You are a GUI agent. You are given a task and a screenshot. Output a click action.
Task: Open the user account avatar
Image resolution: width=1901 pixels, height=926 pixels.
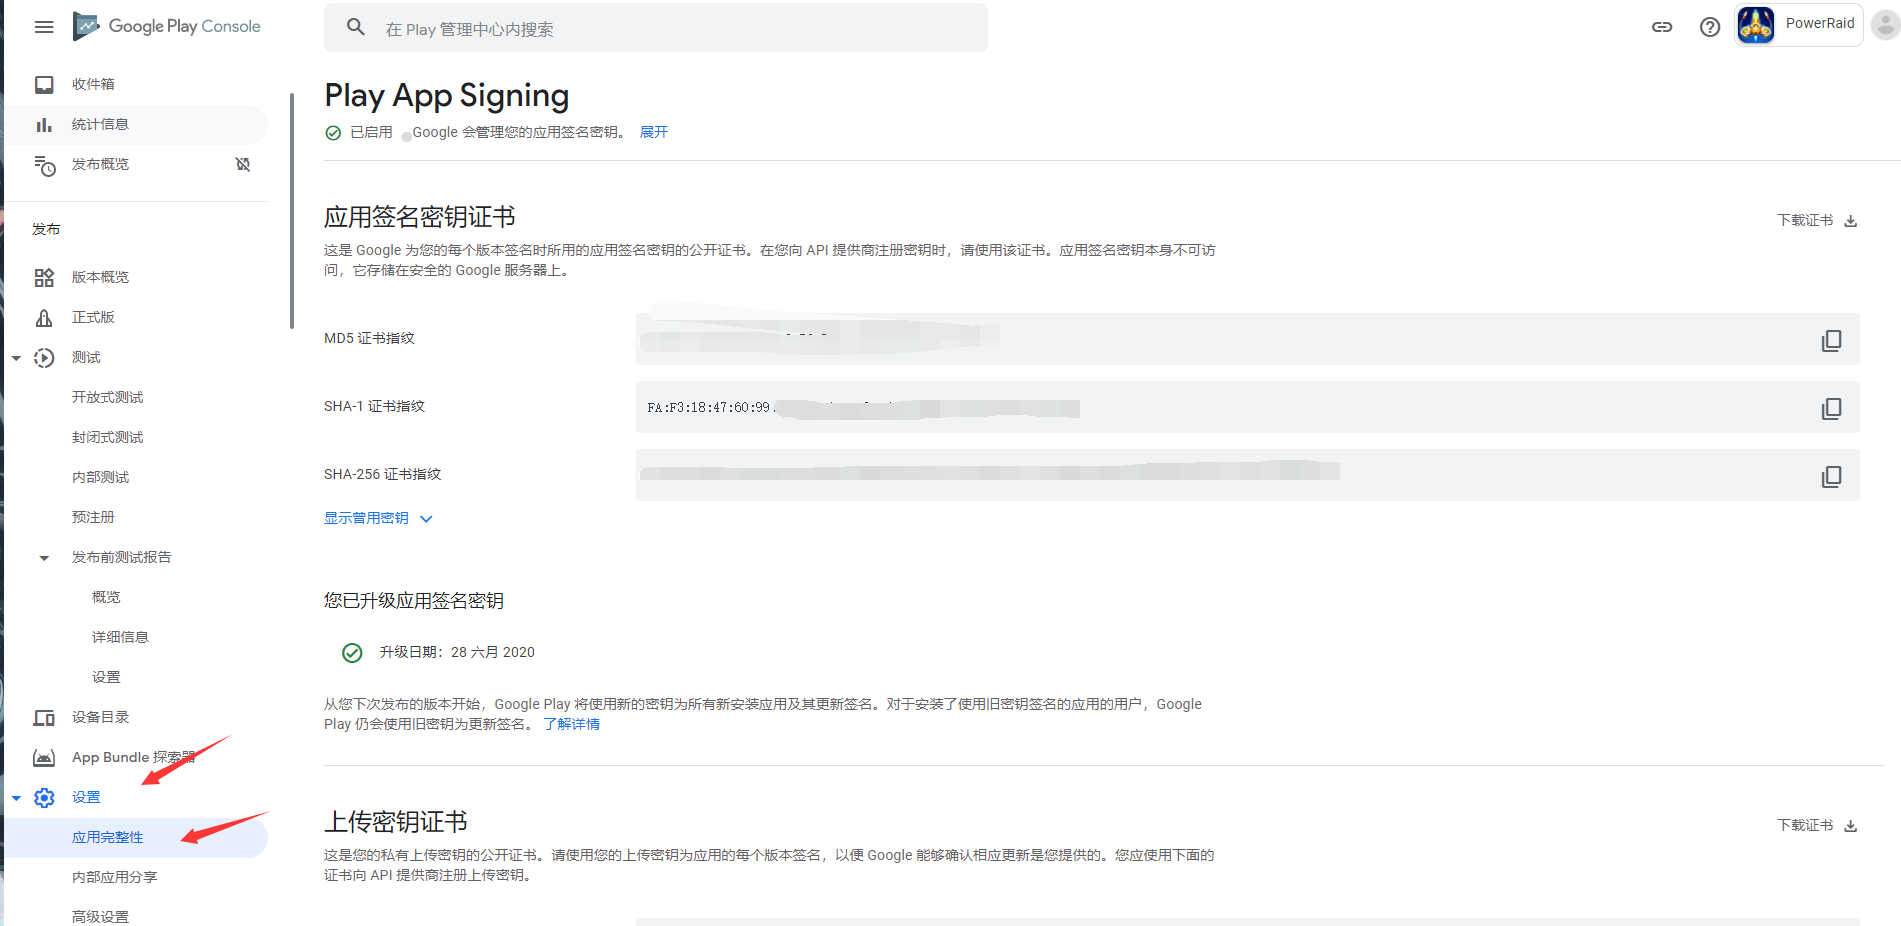[1884, 24]
